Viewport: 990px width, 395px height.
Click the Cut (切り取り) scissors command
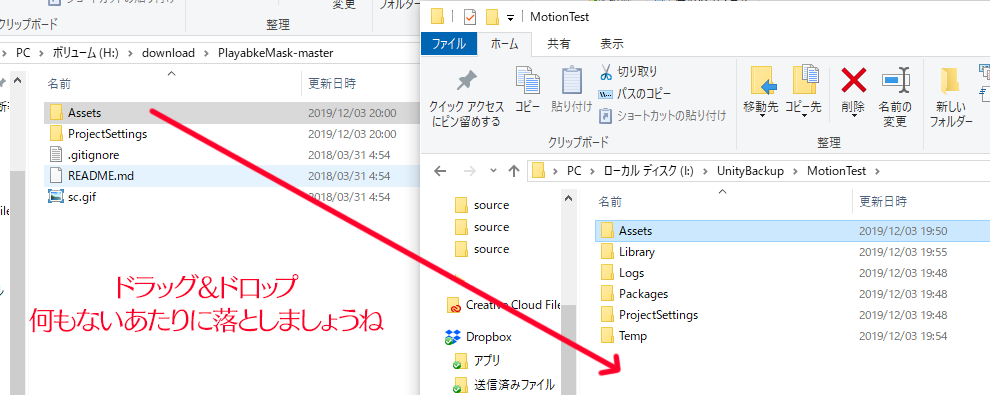click(x=628, y=71)
